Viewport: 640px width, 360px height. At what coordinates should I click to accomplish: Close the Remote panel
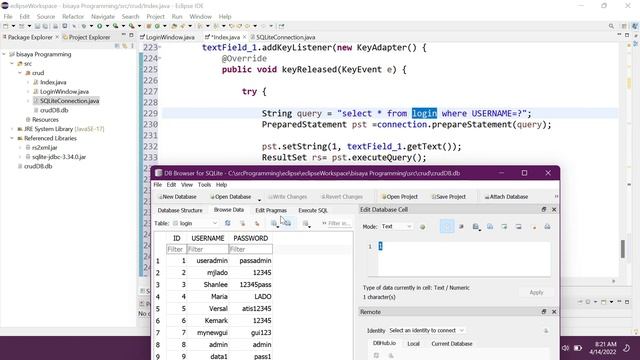(554, 312)
